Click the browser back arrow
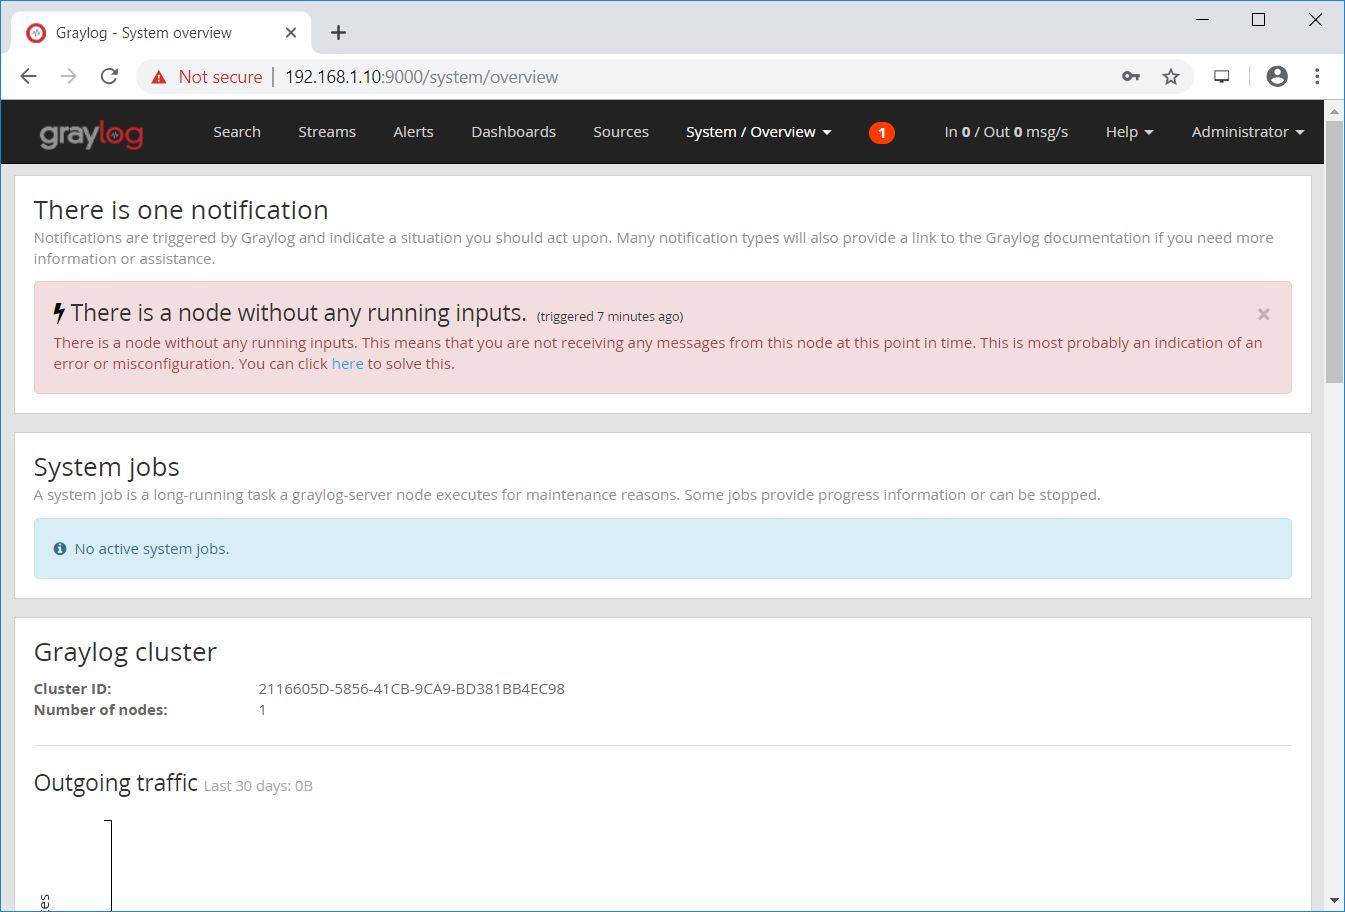 (x=27, y=76)
